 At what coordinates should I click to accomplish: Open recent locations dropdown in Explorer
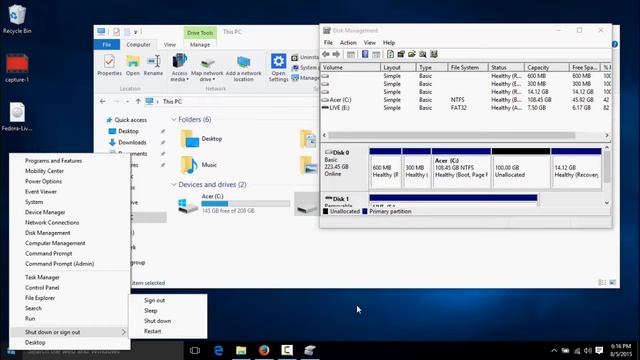click(127, 101)
